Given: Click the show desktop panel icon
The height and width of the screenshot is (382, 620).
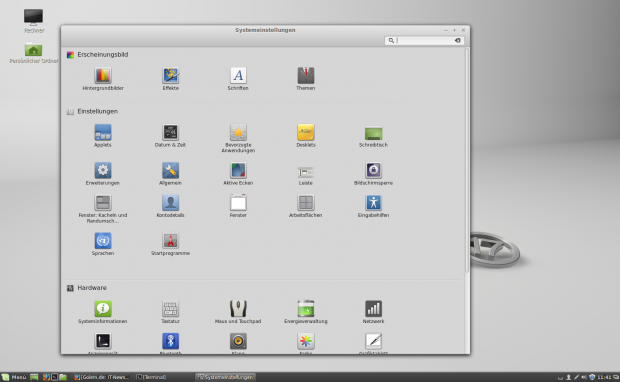Looking at the screenshot, I should pyautogui.click(x=34, y=377).
